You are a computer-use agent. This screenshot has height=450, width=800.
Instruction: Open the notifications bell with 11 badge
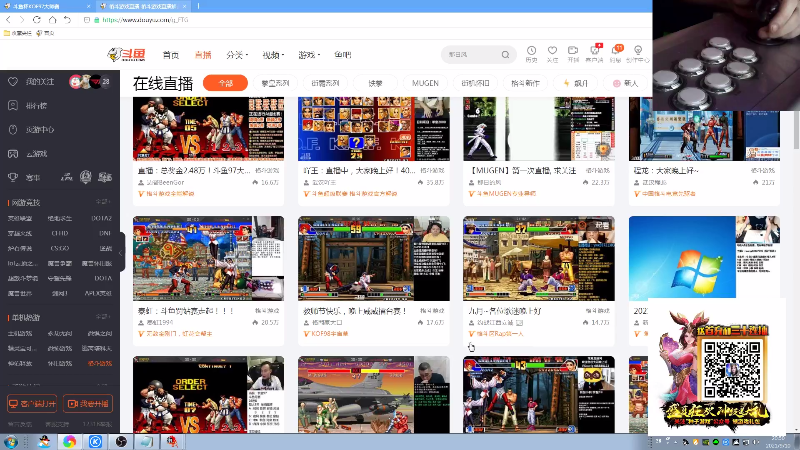(616, 51)
